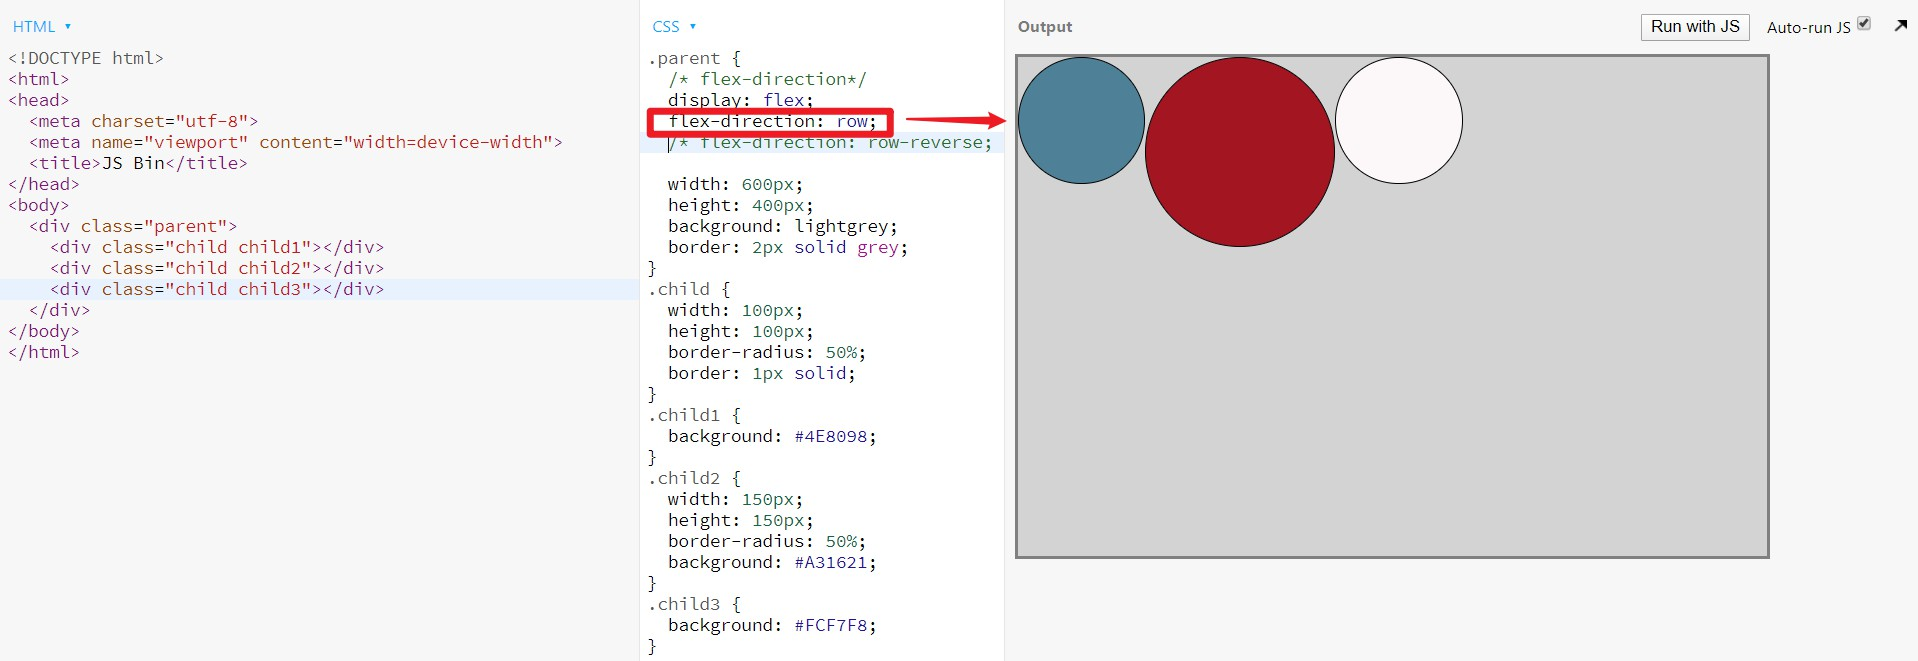Image resolution: width=1918 pixels, height=661 pixels.
Task: Click the '/* flex-direction*/' comment line
Action: click(767, 80)
